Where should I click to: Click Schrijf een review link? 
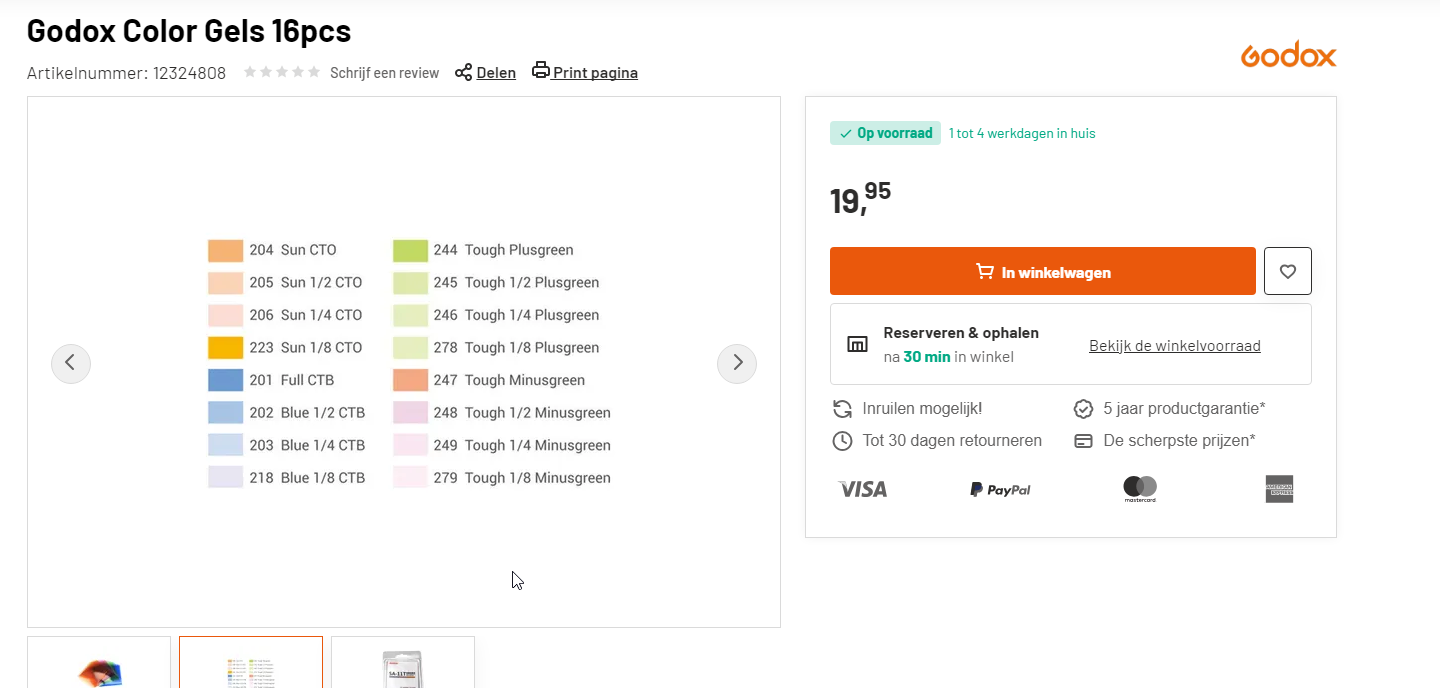pos(384,73)
